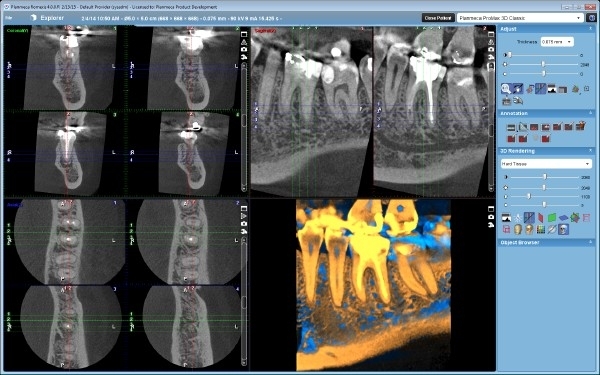
Task: Click the ruler measurement icon in Annotation
Action: point(511,127)
